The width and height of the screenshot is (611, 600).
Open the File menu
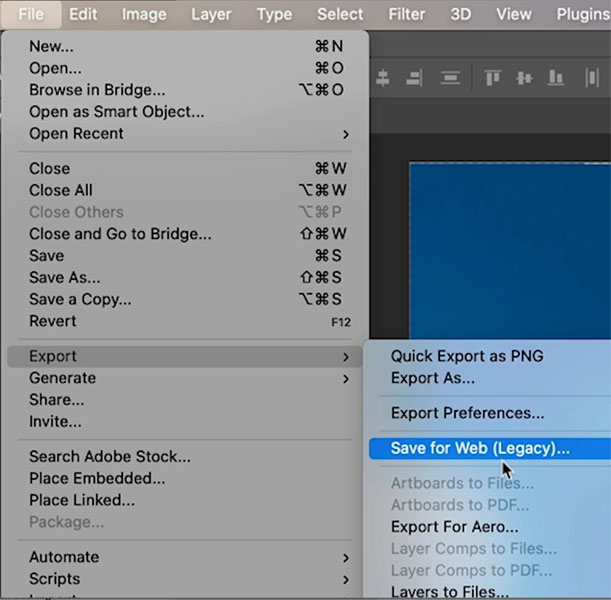click(x=31, y=14)
